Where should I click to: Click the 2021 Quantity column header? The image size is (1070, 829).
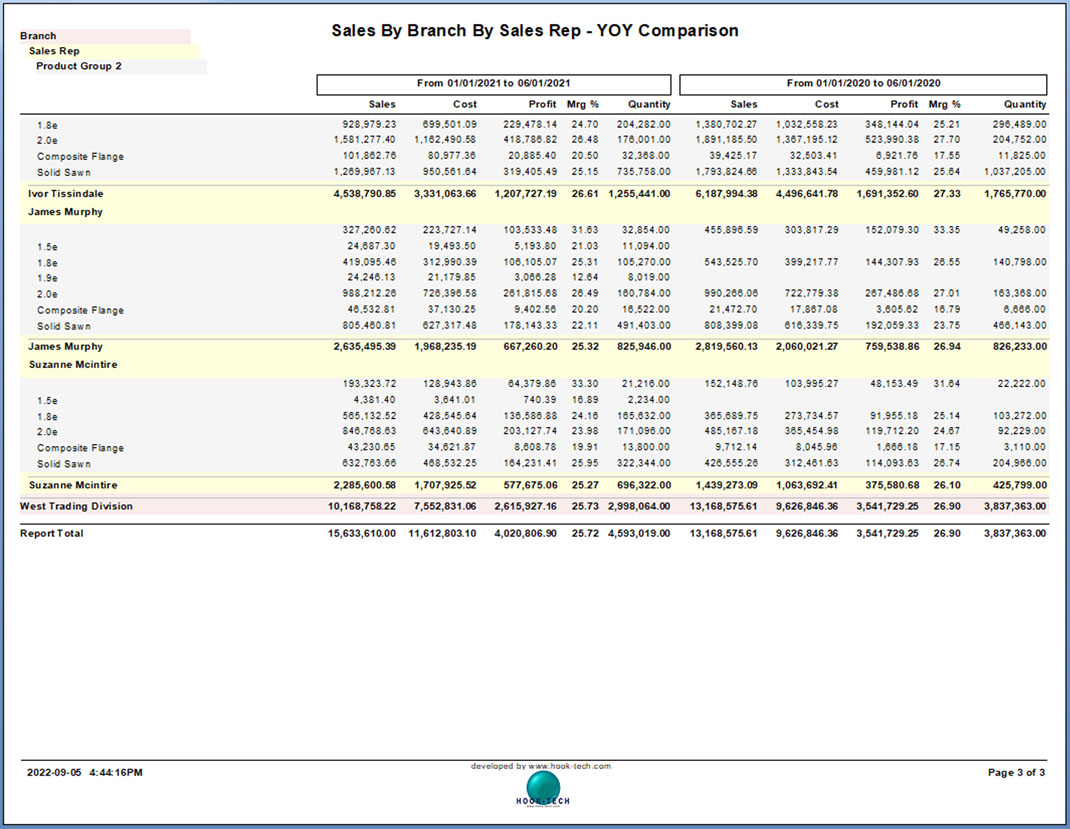click(649, 104)
